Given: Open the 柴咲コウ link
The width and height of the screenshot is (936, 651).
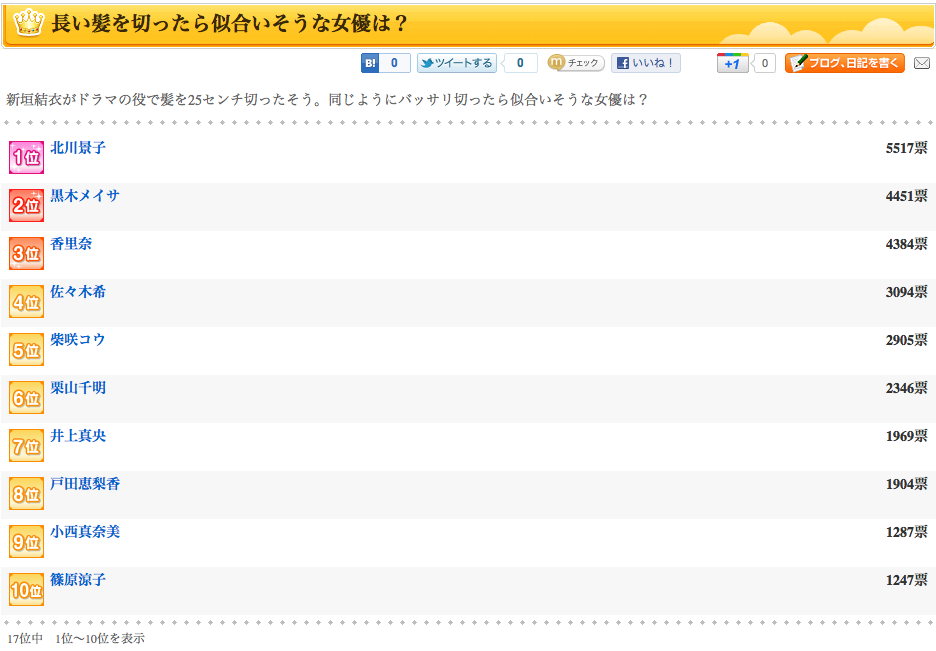Looking at the screenshot, I should (78, 340).
